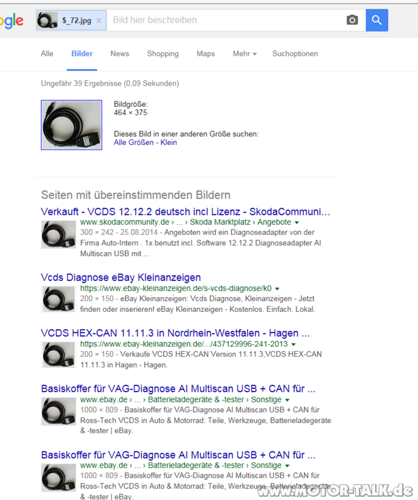The image size is (418, 500).
Task: Switch to the Alle tab
Action: (47, 54)
